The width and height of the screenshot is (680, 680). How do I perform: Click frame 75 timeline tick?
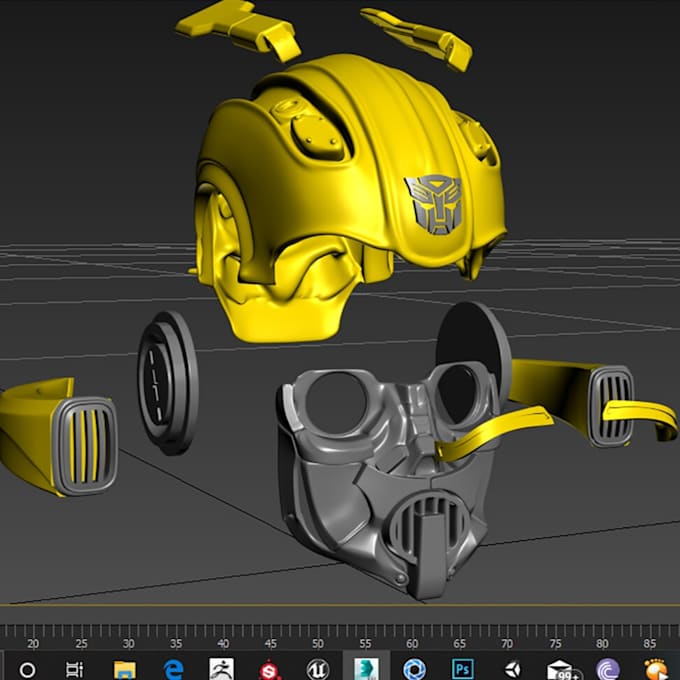(555, 644)
